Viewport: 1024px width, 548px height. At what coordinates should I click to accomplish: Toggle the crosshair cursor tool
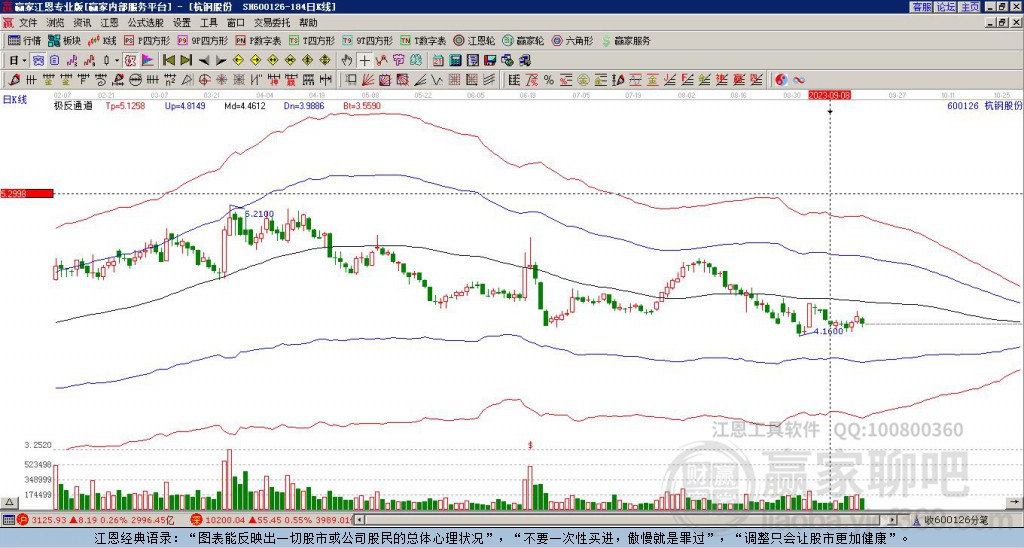point(364,61)
